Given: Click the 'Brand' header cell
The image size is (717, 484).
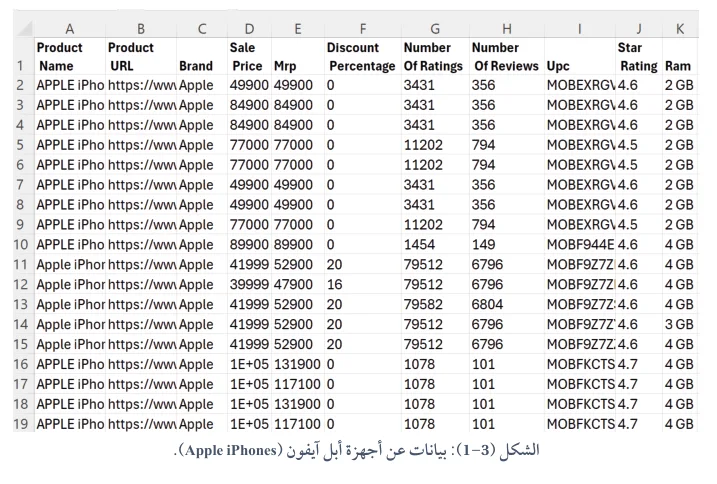Looking at the screenshot, I should 202,57.
